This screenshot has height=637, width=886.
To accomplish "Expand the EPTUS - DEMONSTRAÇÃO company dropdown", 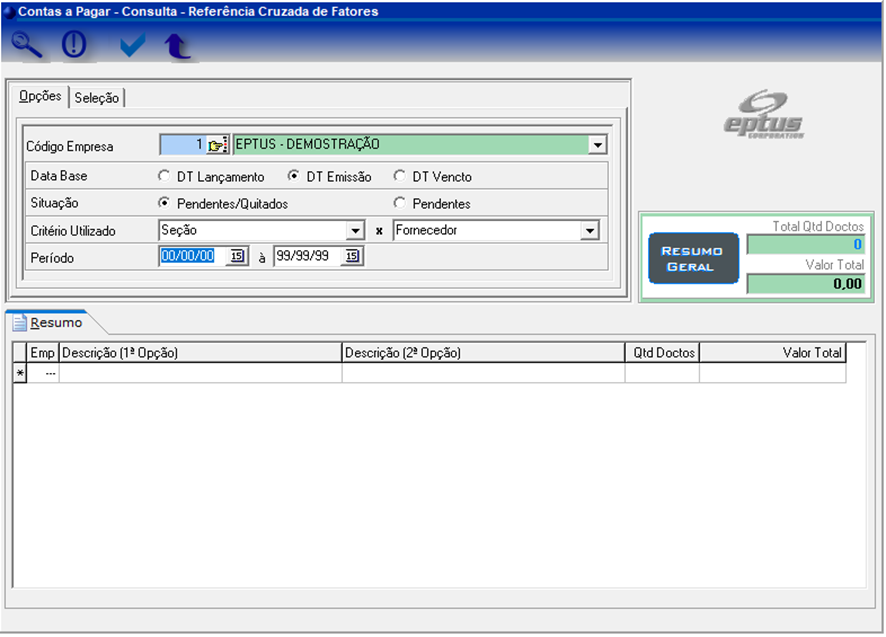I will coord(597,145).
